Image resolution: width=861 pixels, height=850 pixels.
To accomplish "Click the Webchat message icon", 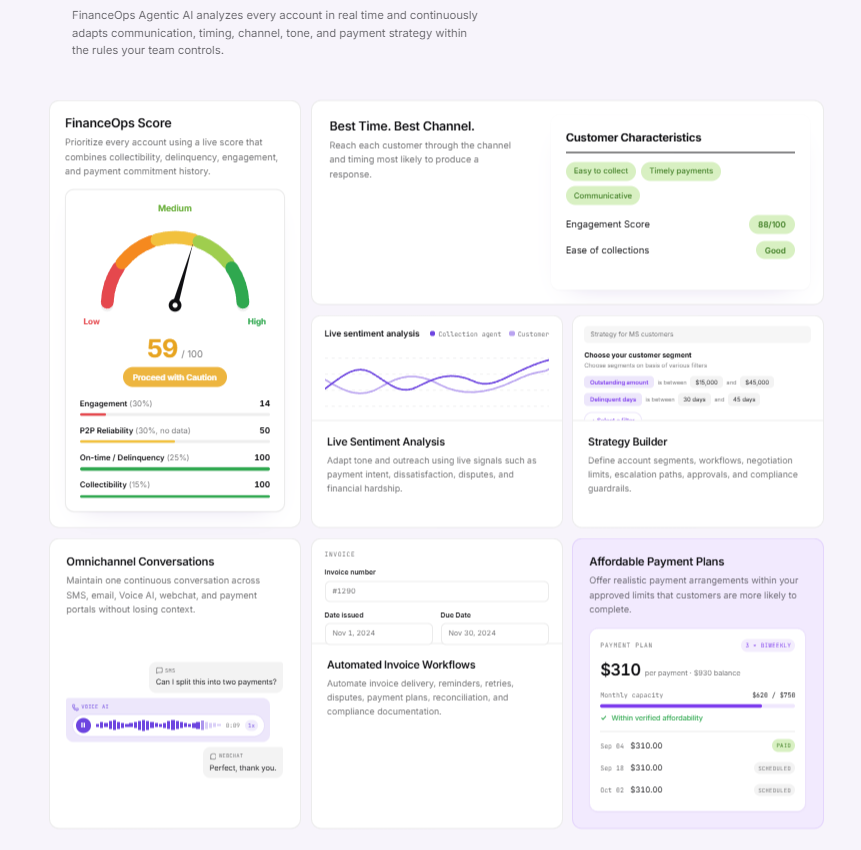I will 213,756.
